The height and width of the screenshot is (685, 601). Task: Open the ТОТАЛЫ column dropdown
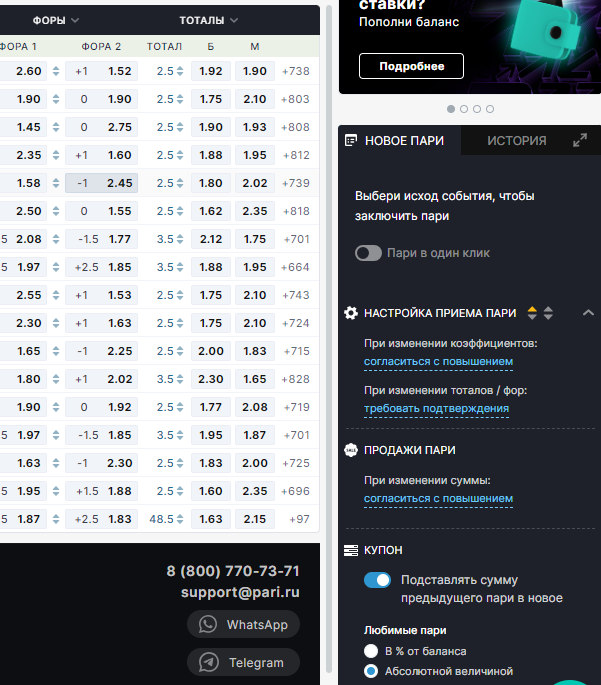click(x=209, y=20)
